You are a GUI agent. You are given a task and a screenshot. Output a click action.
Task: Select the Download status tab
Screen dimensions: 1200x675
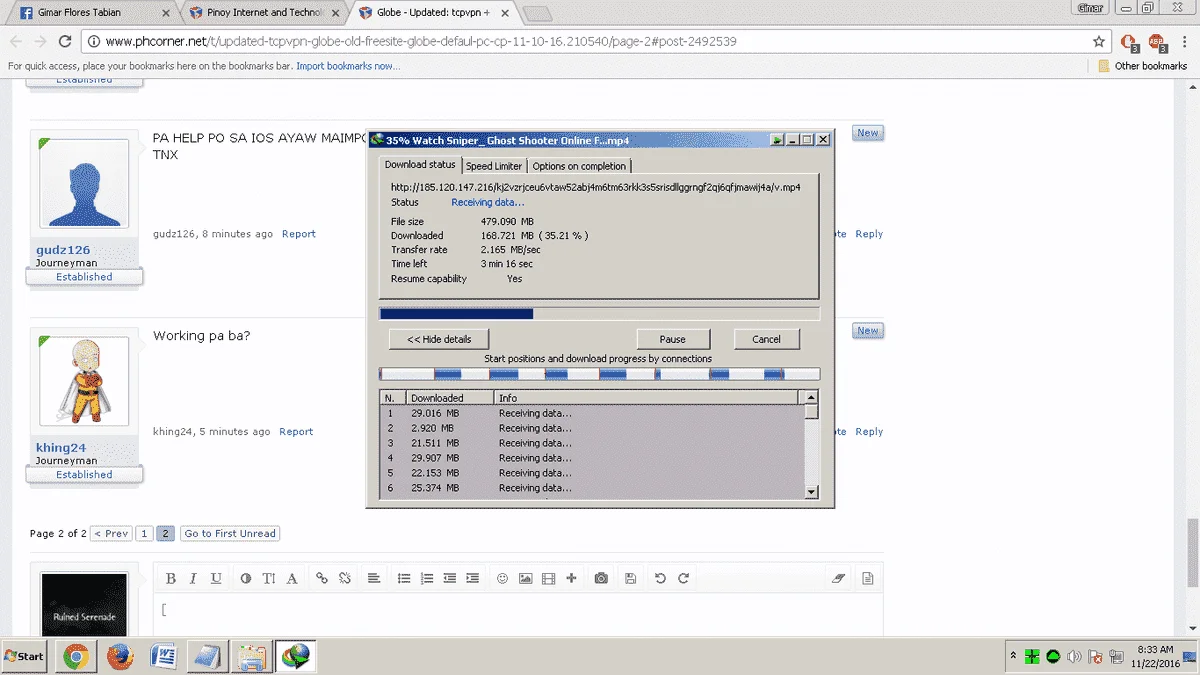(x=420, y=165)
